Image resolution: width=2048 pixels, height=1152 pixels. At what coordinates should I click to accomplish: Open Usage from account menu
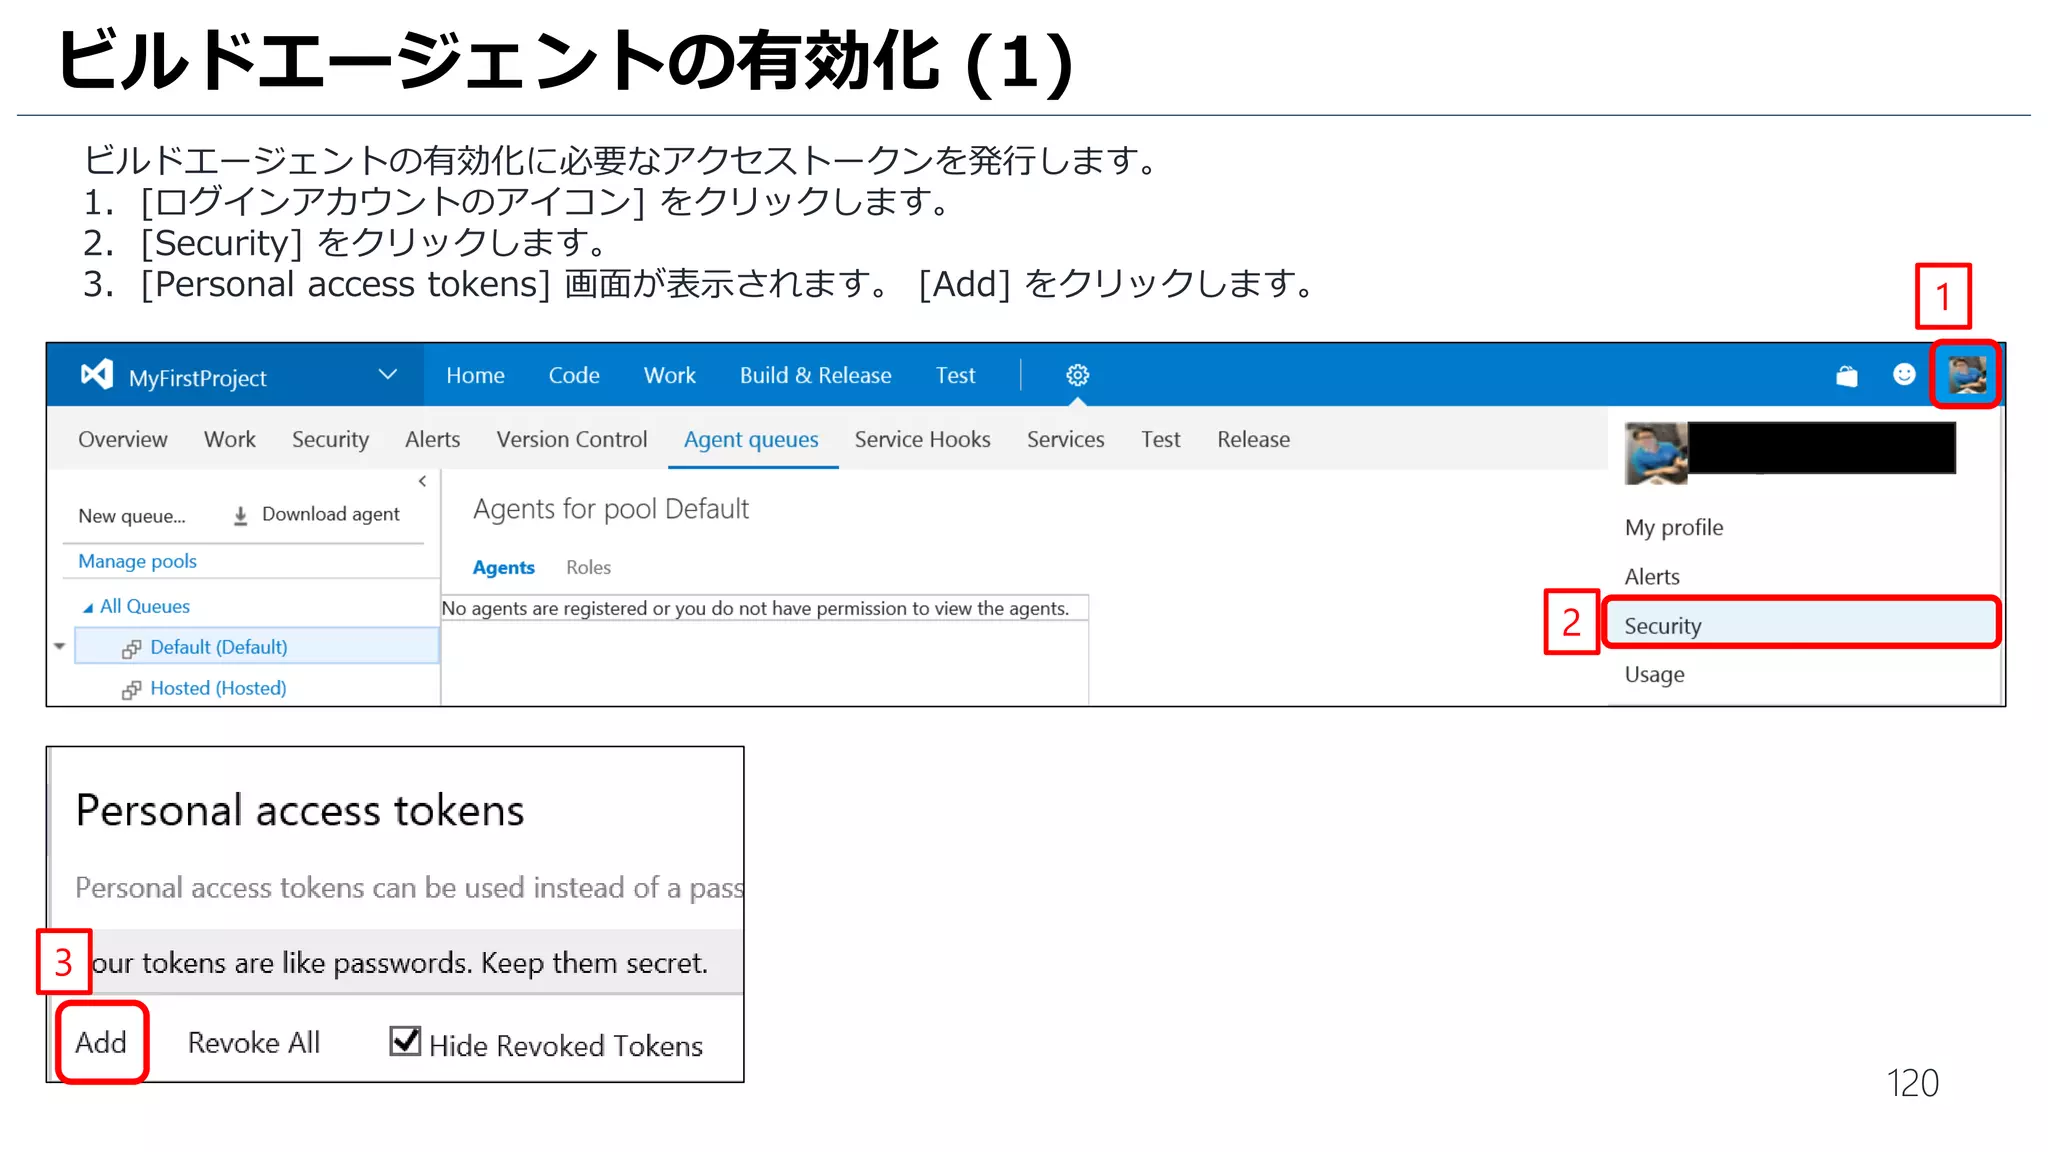point(1654,675)
